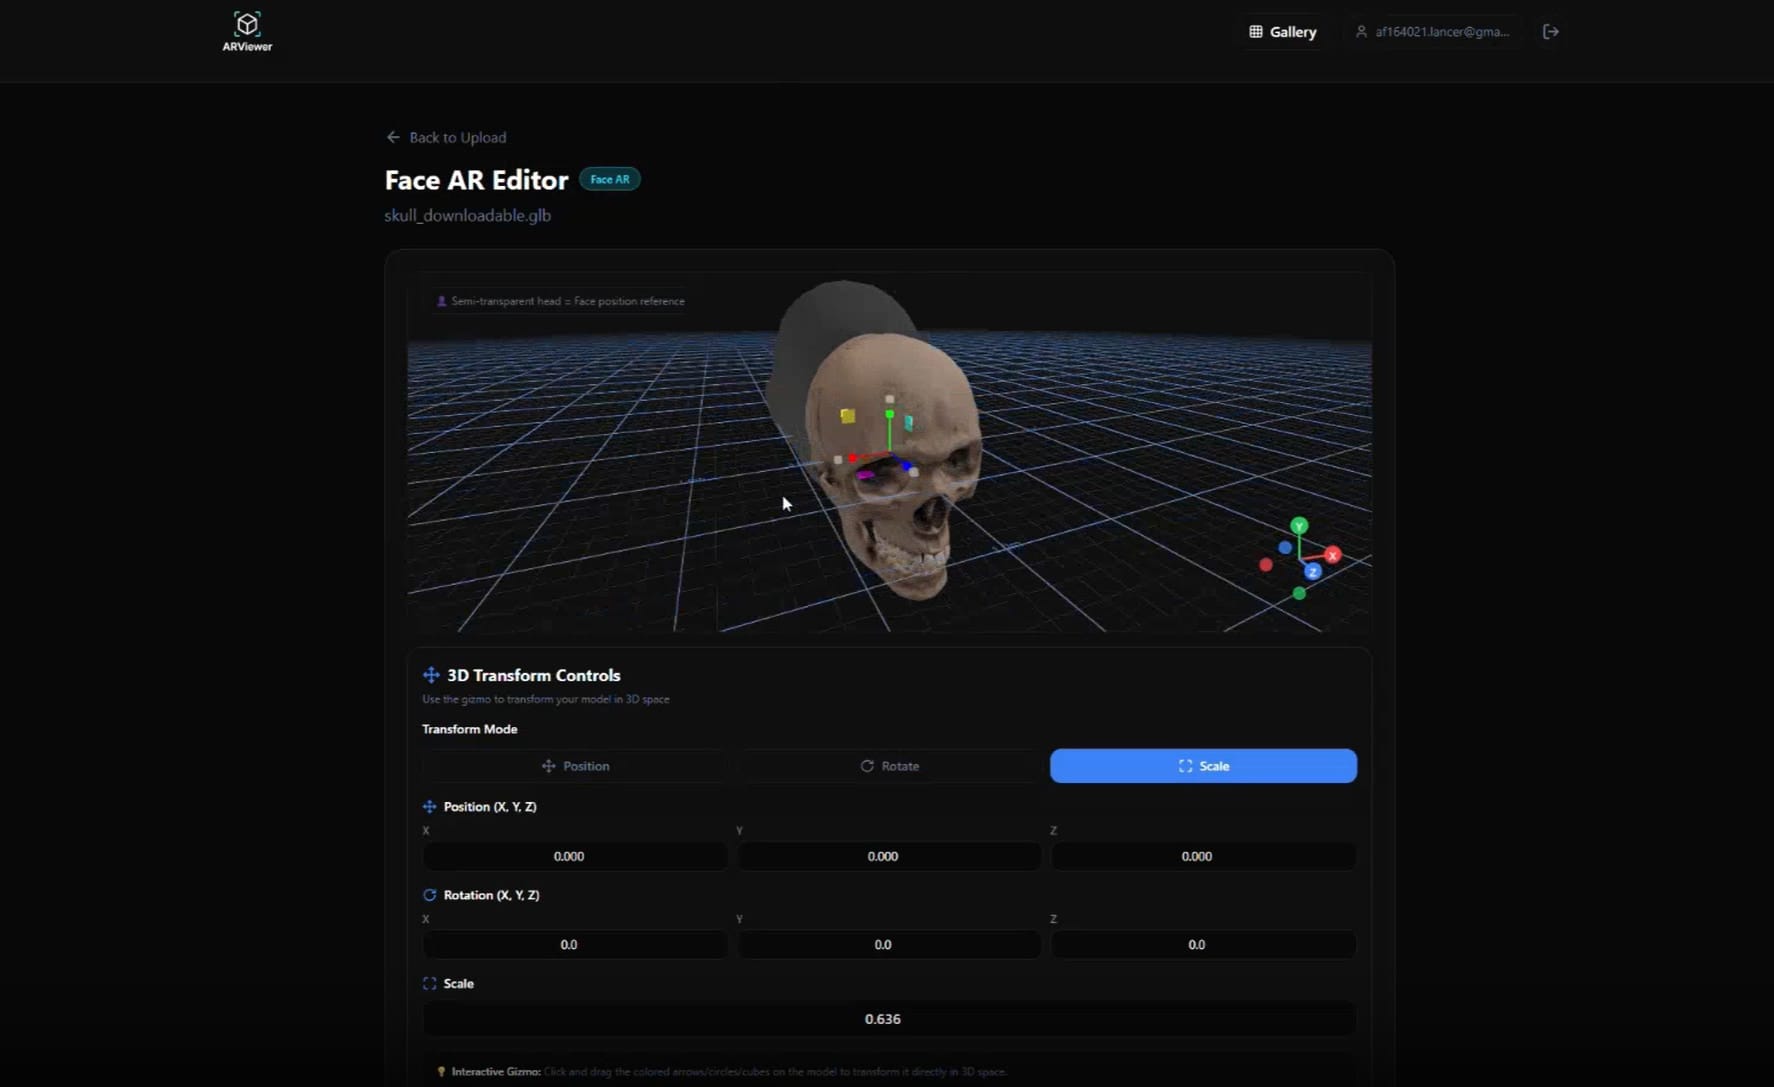
Task: Focus the Position X value field
Action: (575, 856)
